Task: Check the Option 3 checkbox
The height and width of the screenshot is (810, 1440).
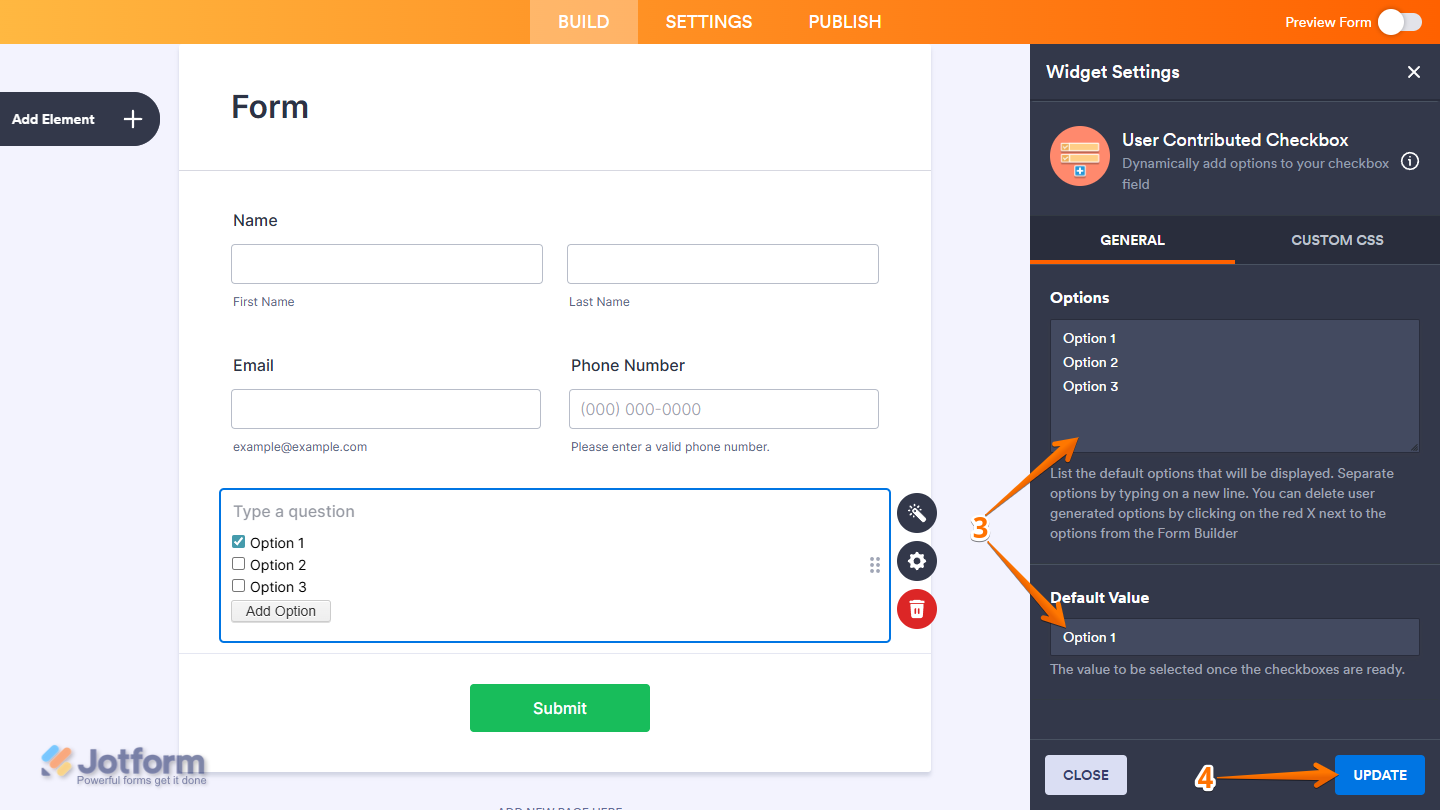Action: (x=238, y=587)
